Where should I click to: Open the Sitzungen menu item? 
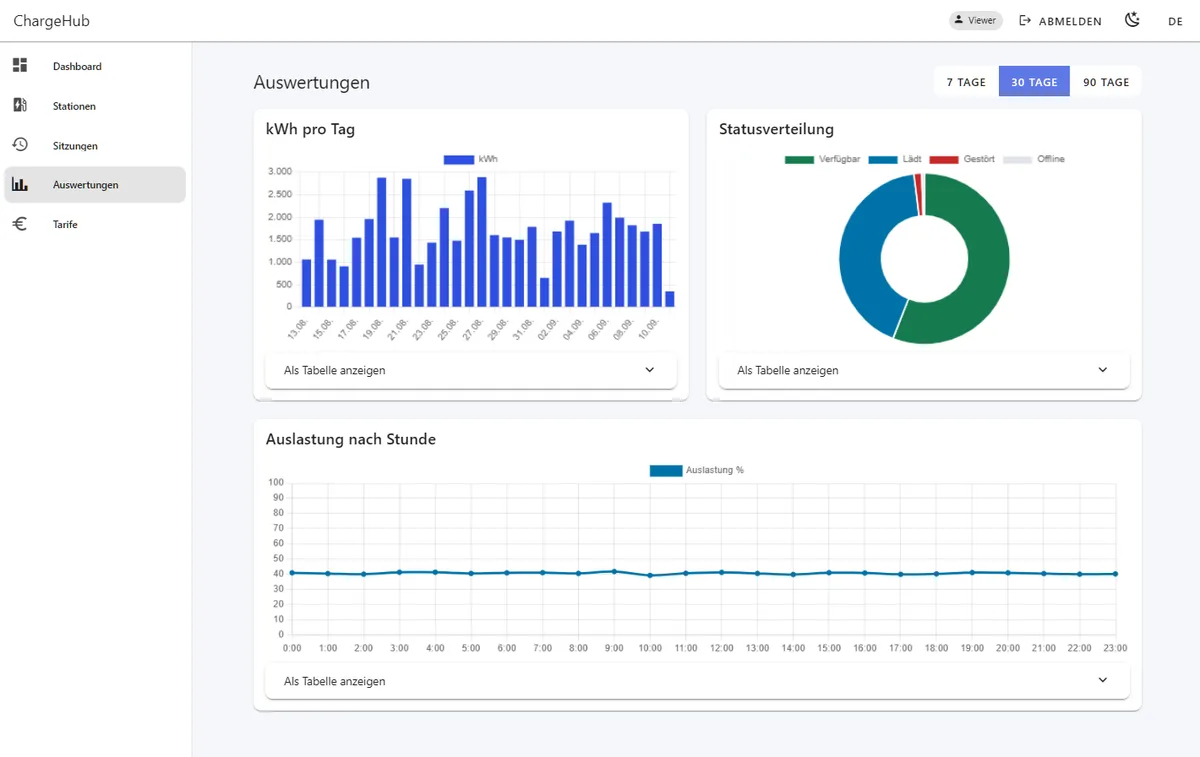tap(94, 145)
